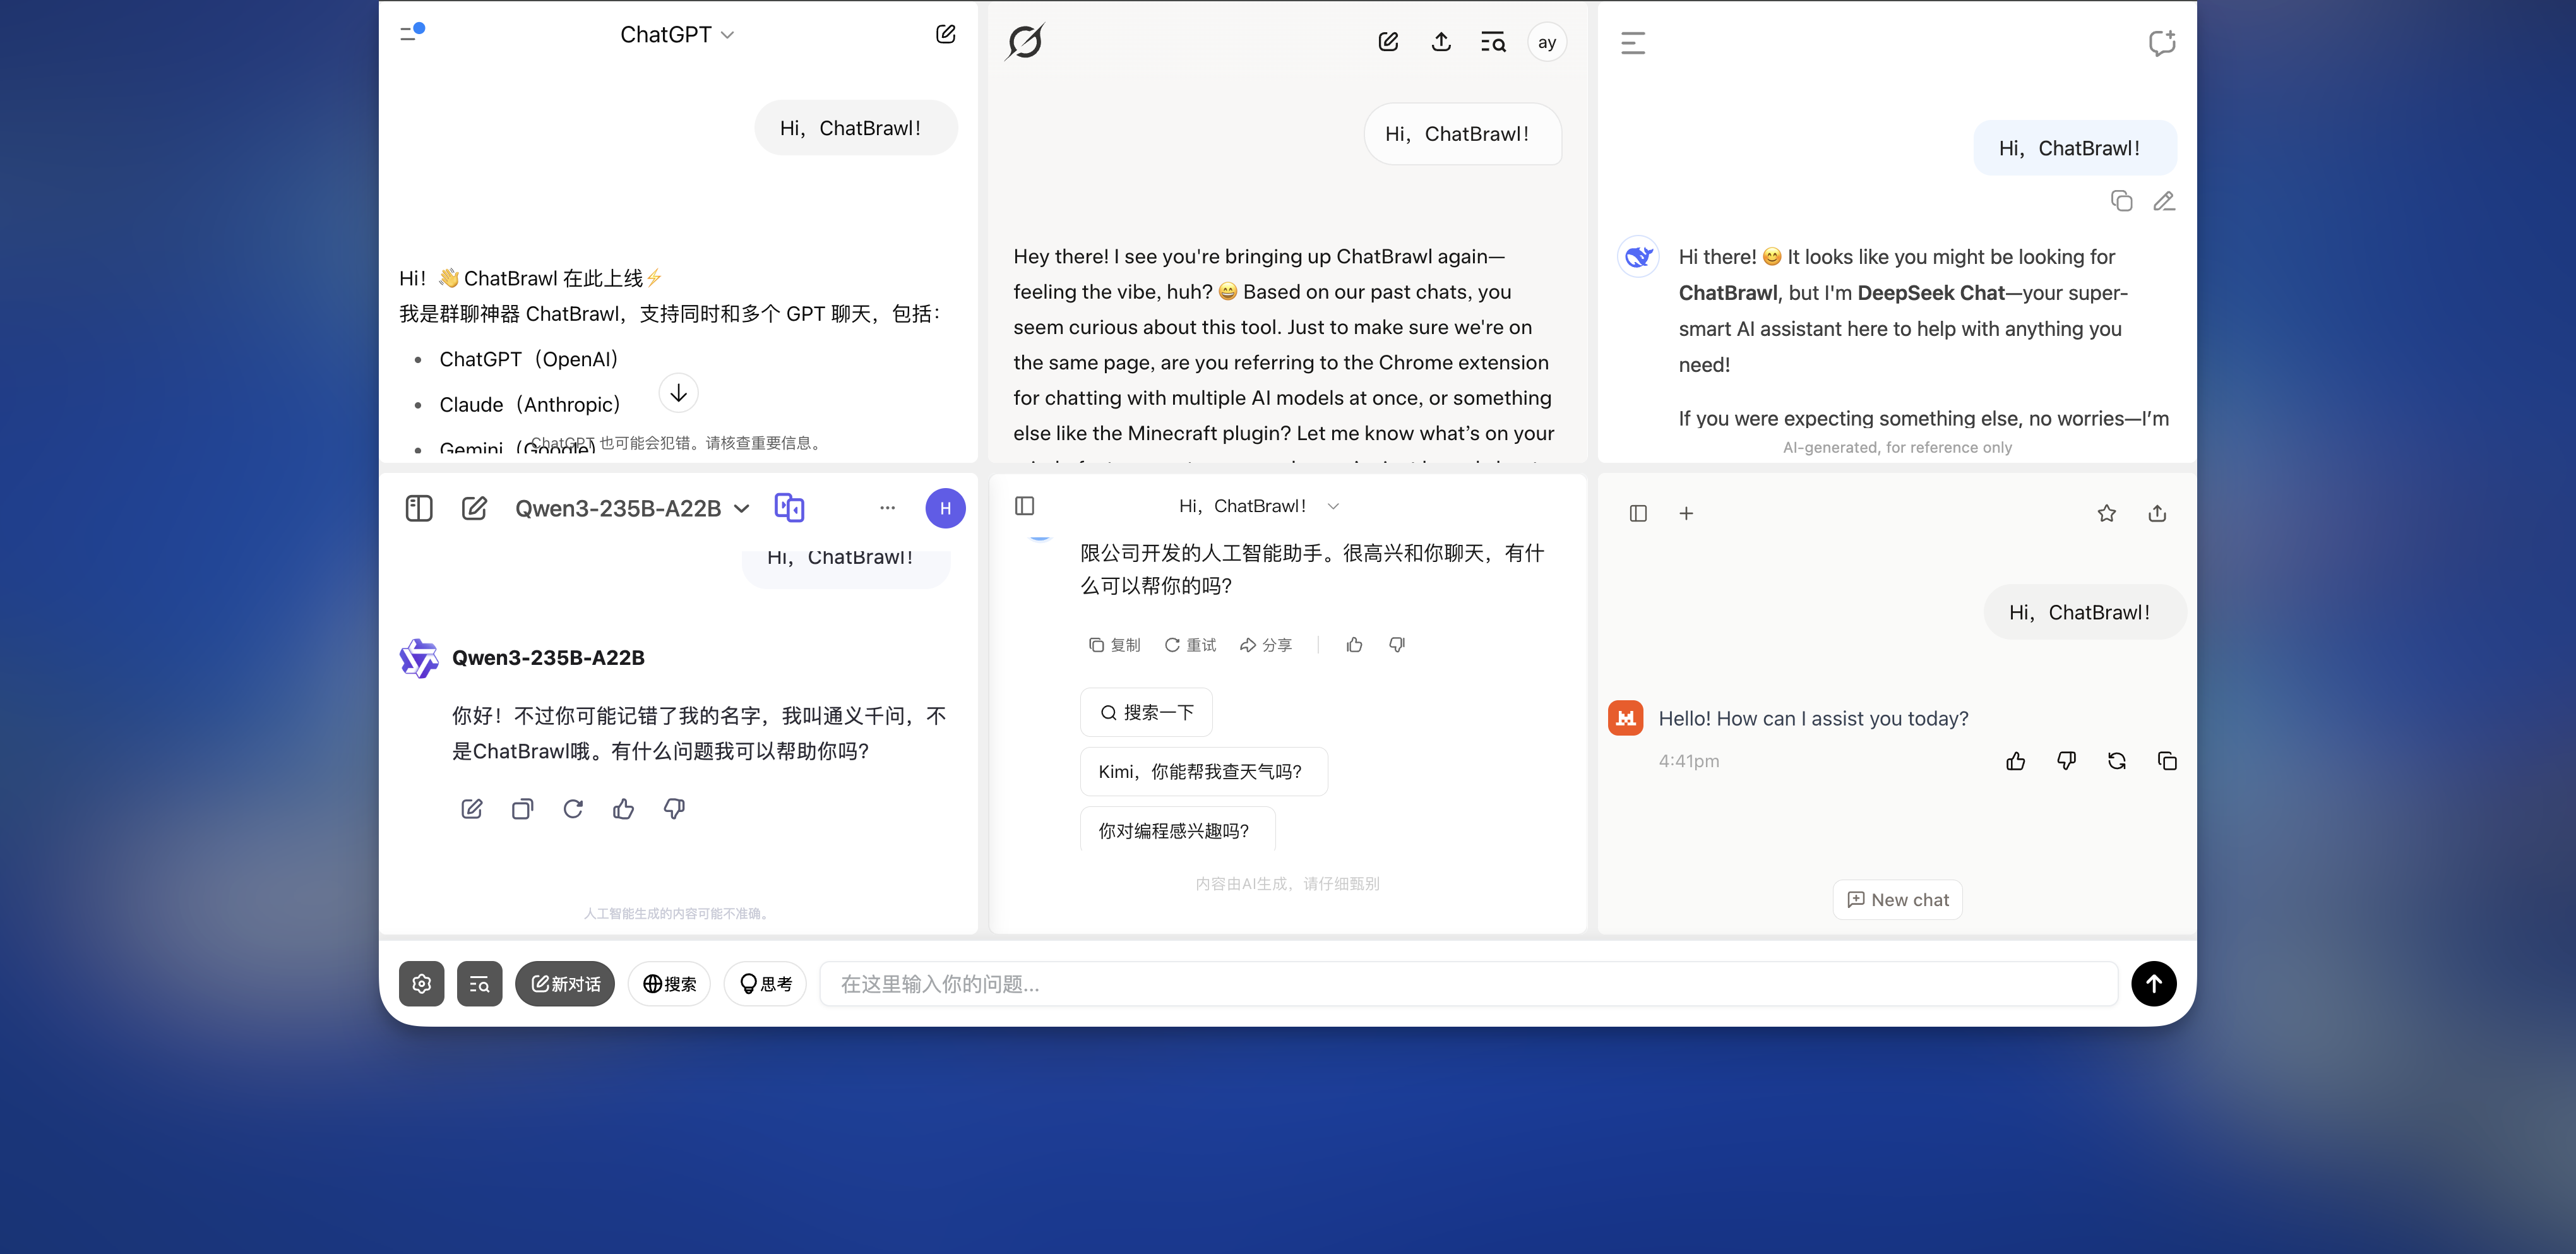Star the Mistral conversation

(2107, 513)
